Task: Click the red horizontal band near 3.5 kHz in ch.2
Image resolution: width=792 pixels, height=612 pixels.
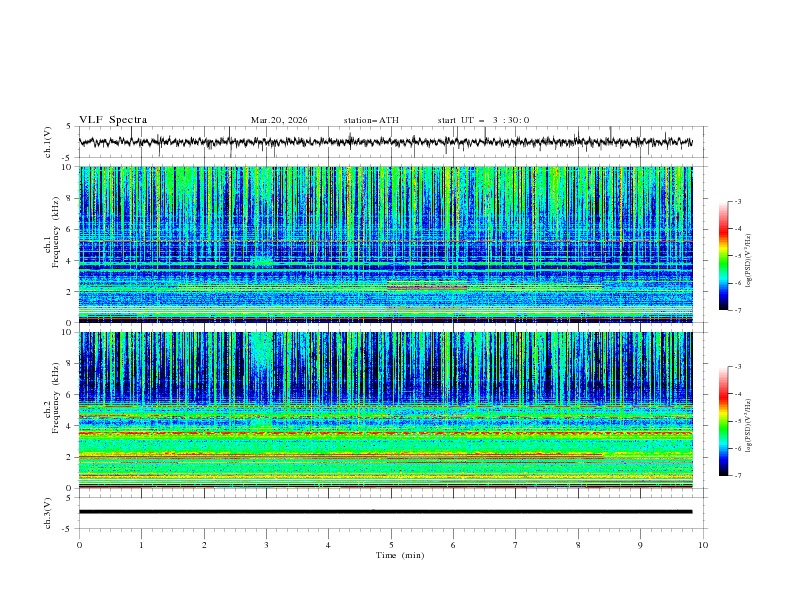Action: point(385,433)
